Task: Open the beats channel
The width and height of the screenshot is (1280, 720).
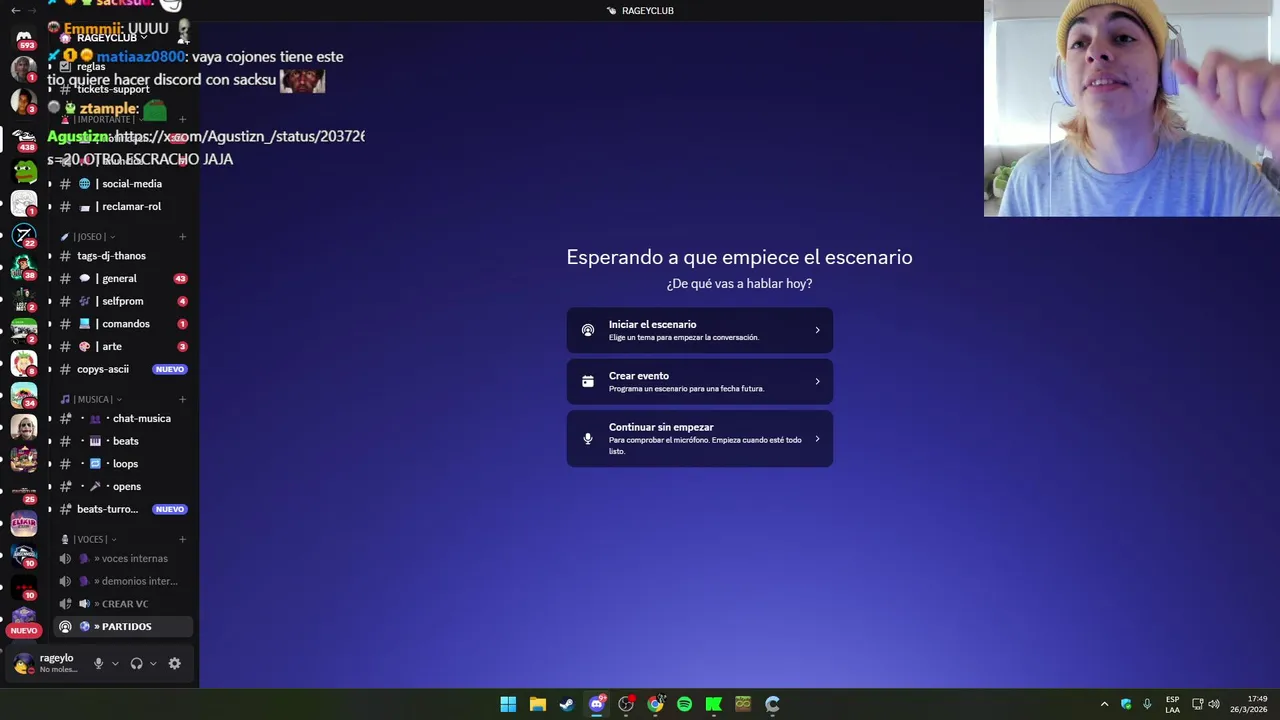Action: [x=123, y=441]
